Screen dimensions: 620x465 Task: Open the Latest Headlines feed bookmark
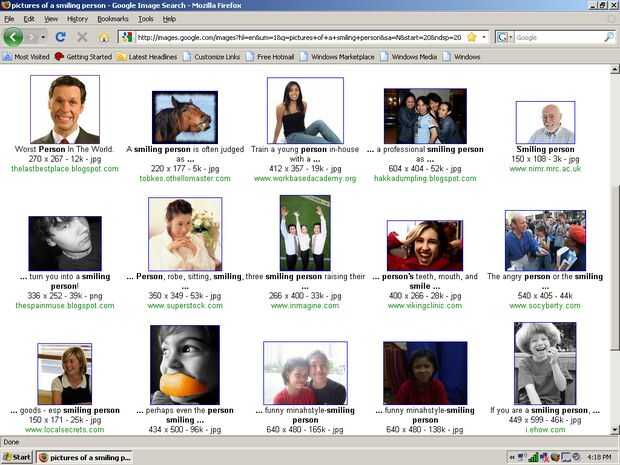coord(147,57)
